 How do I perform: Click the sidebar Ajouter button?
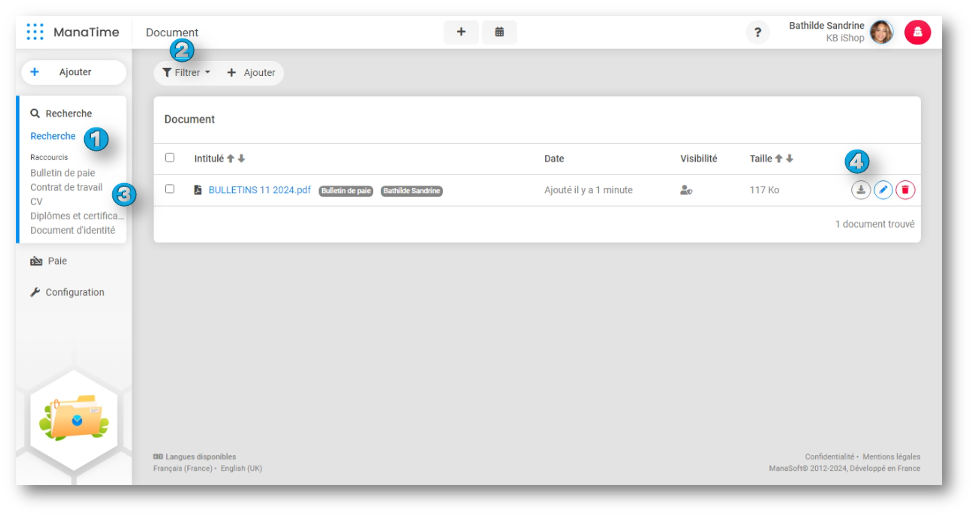coord(74,72)
